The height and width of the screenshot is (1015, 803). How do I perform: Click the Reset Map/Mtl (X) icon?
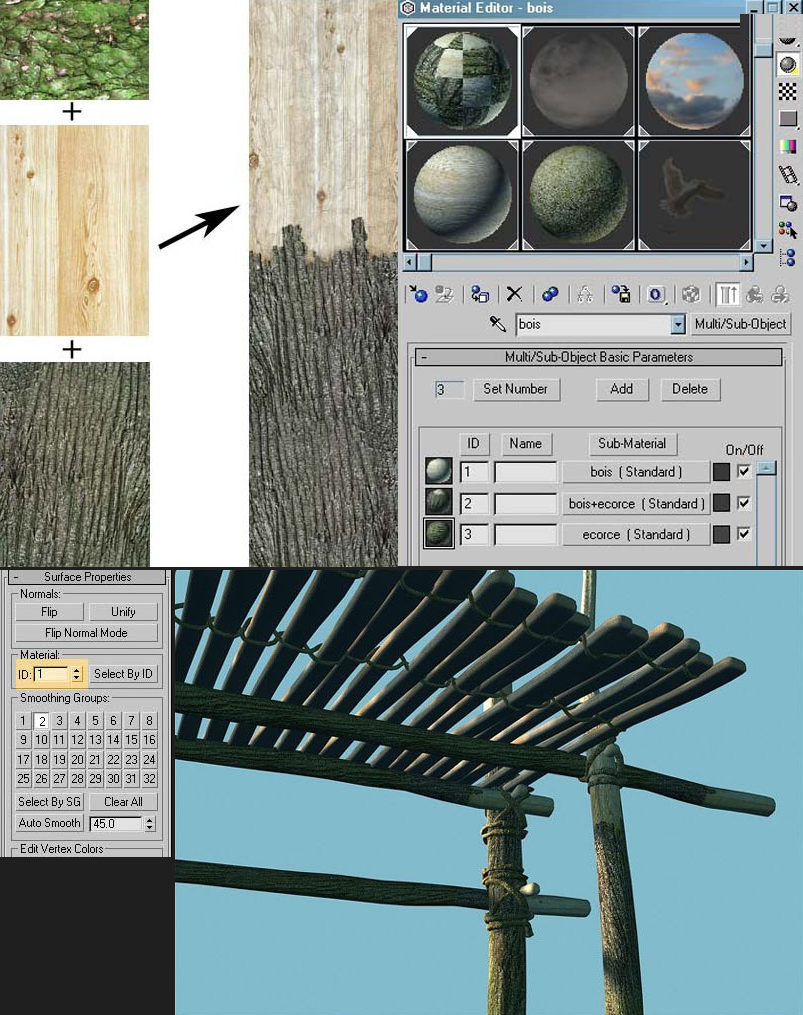514,295
